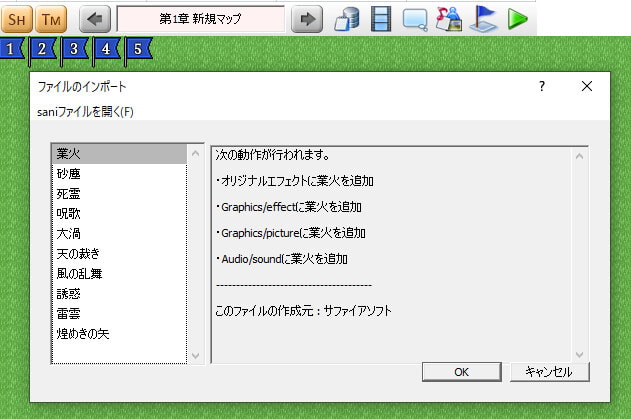Select flag tab 2
Screen dimensions: 631x419
coord(43,49)
